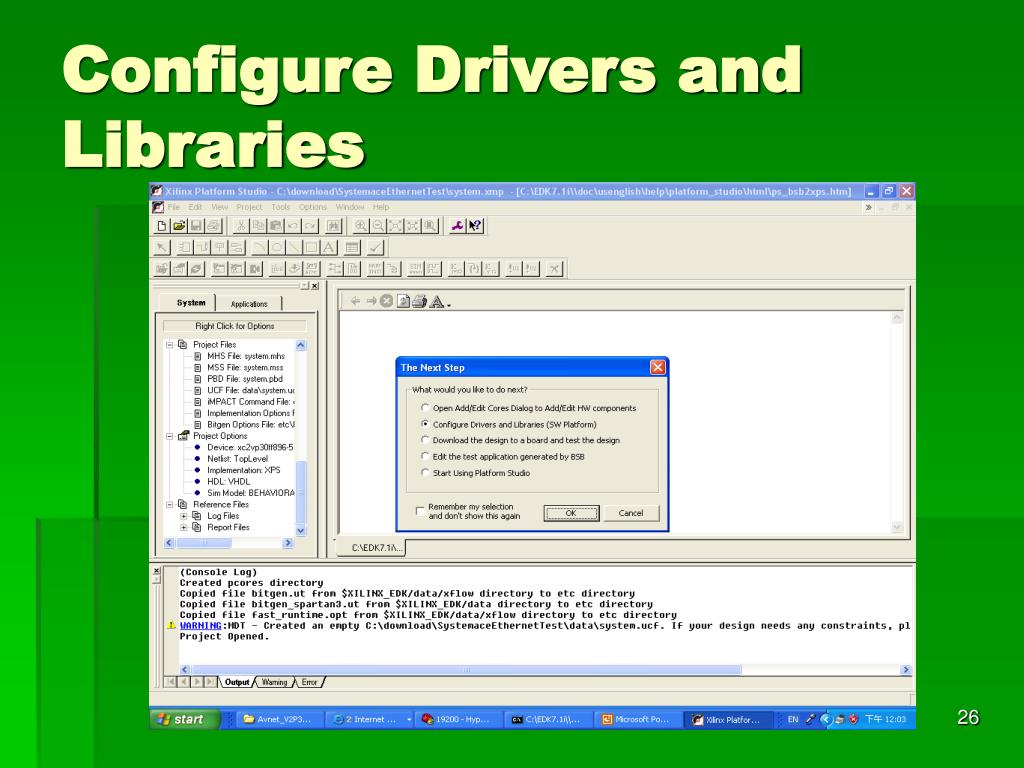Select 'MHS File: system.mhs' tree item
This screenshot has width=1024, height=768.
point(246,356)
